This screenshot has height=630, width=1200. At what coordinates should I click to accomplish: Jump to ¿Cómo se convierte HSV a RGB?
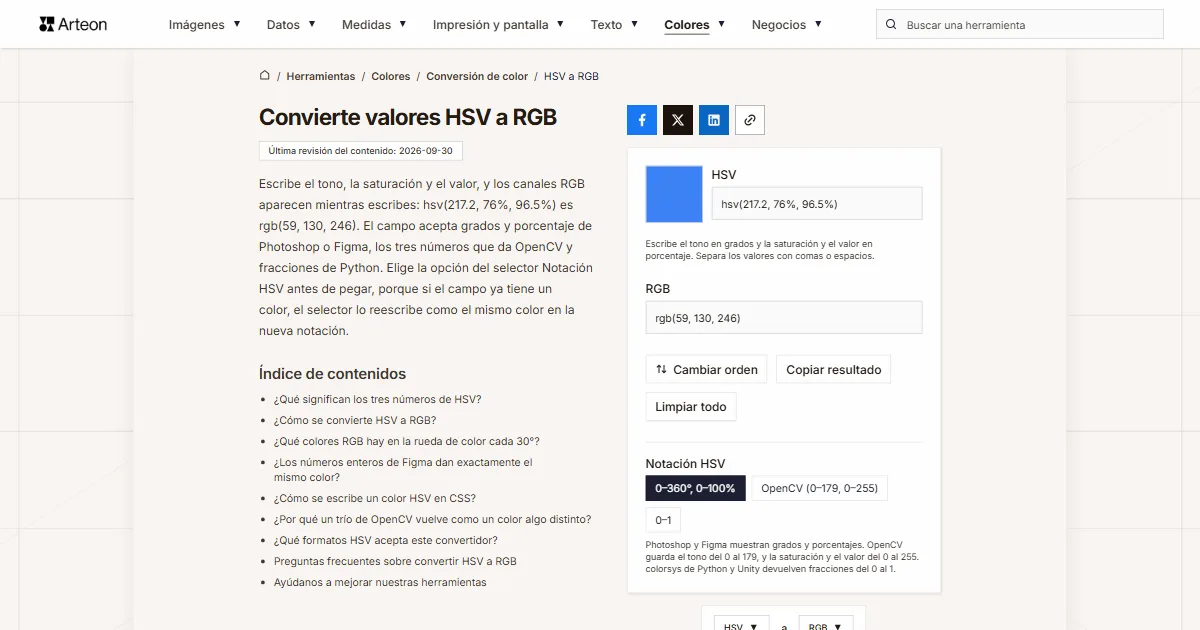[355, 420]
